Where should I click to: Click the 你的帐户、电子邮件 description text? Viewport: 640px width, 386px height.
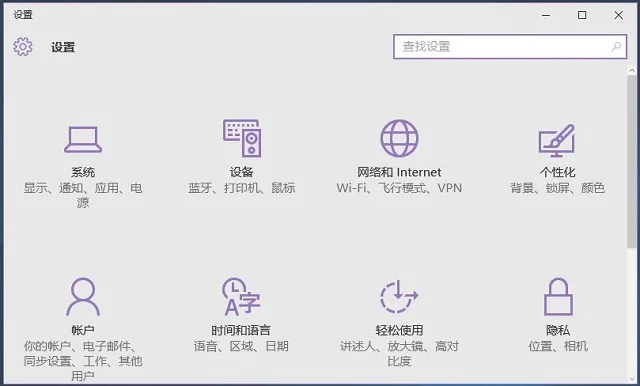[83, 361]
